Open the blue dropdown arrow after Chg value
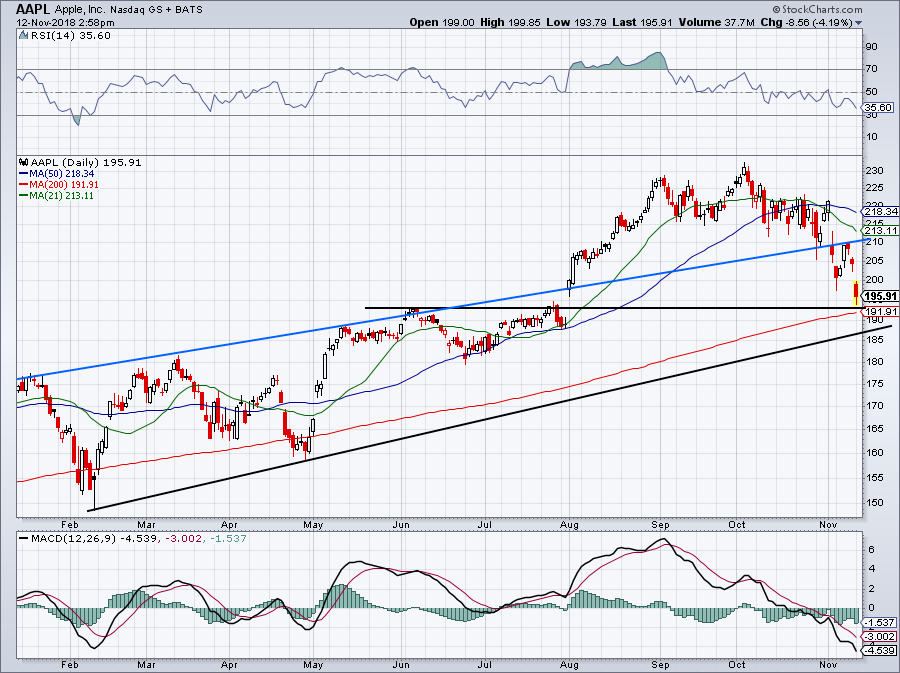 (859, 23)
